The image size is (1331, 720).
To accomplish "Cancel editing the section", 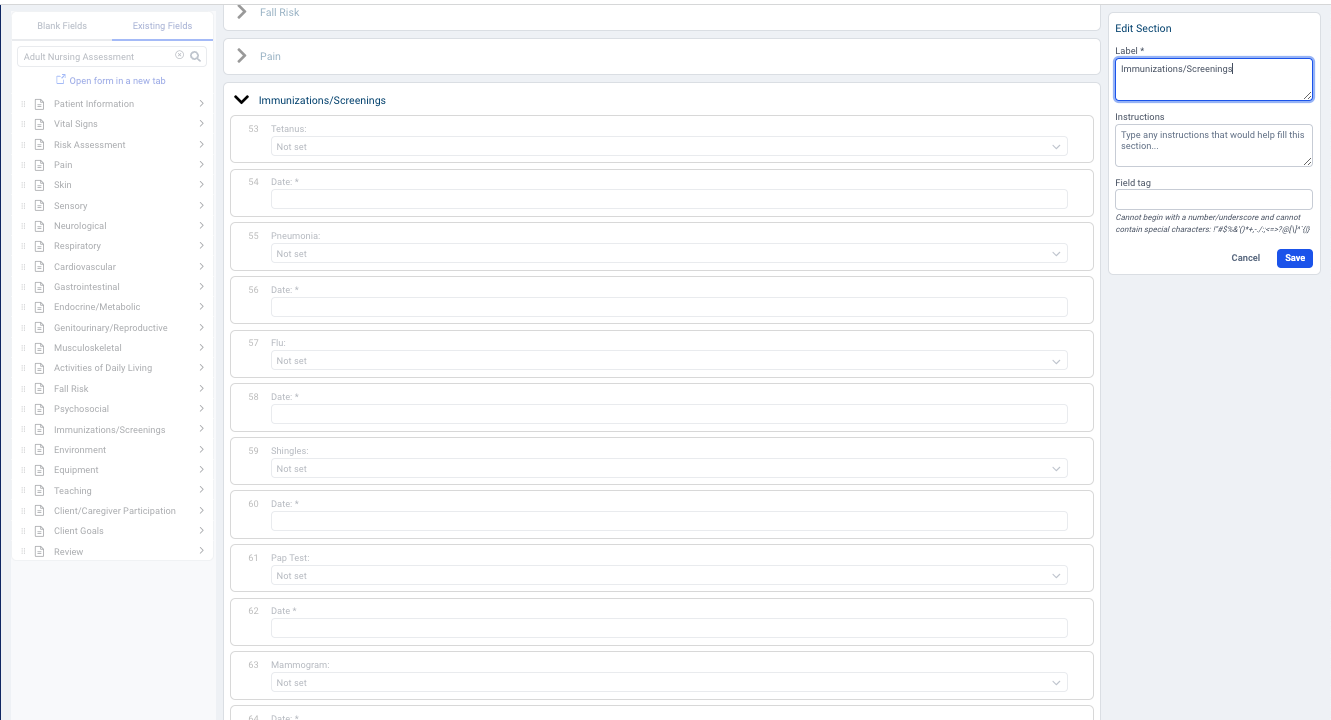I will (1245, 258).
